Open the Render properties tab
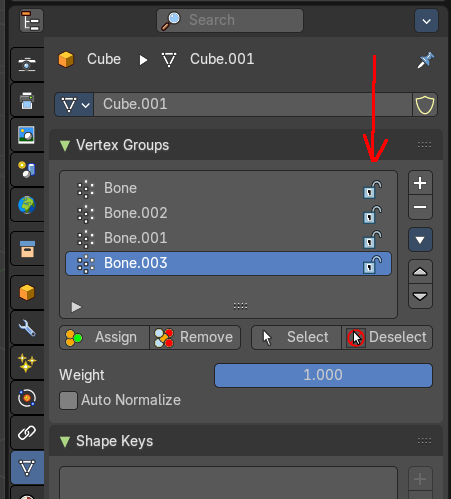This screenshot has height=499, width=451. click(x=27, y=64)
